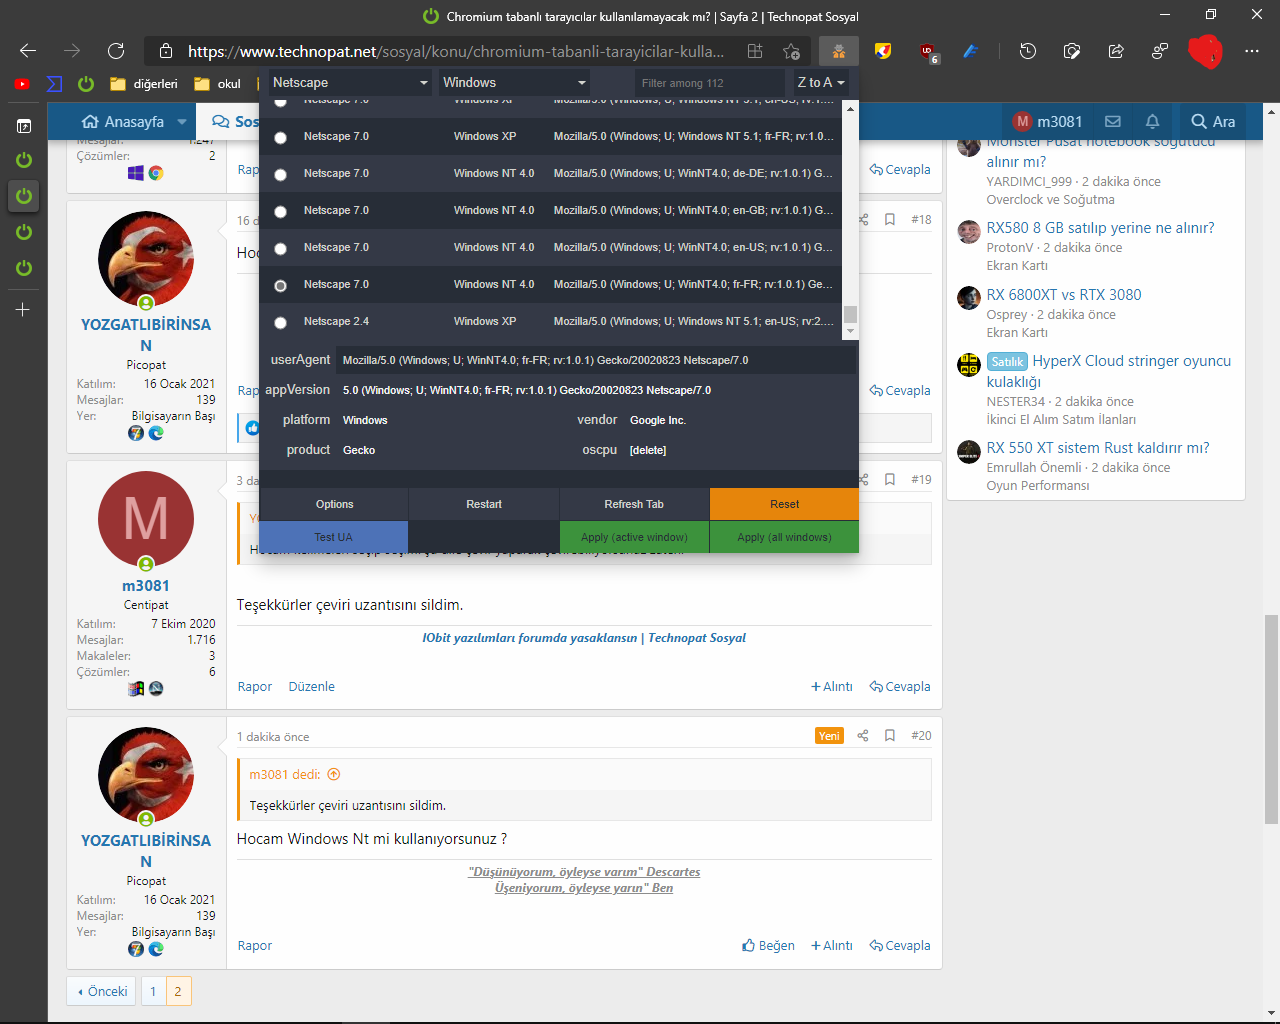Open the browser history icon
This screenshot has height=1024, width=1280.
coord(1028,51)
